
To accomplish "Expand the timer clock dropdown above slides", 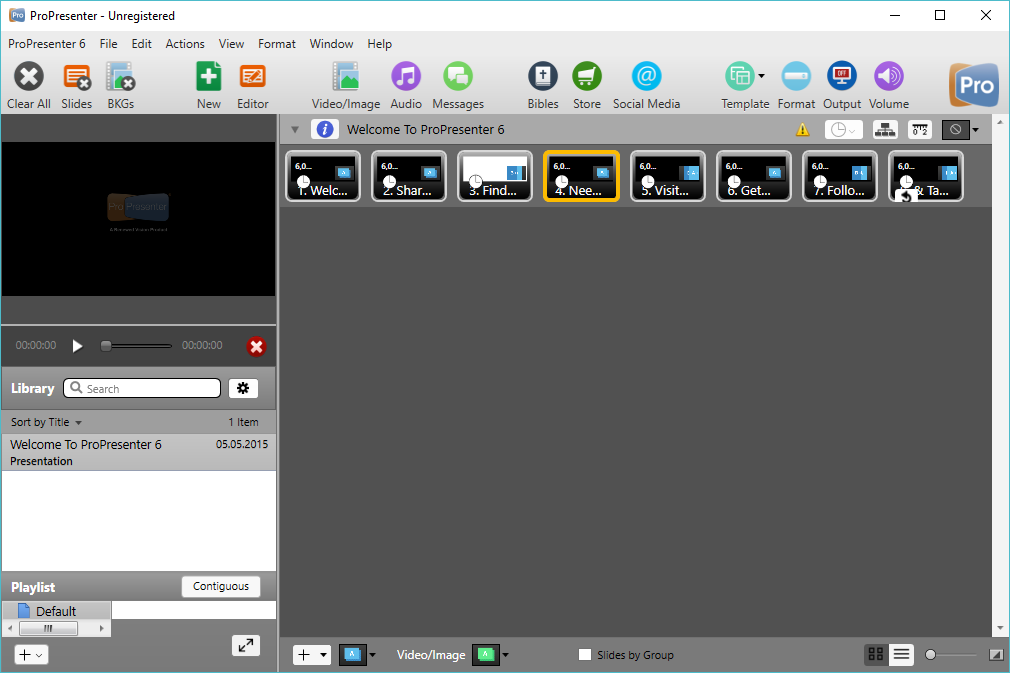I will [x=842, y=129].
